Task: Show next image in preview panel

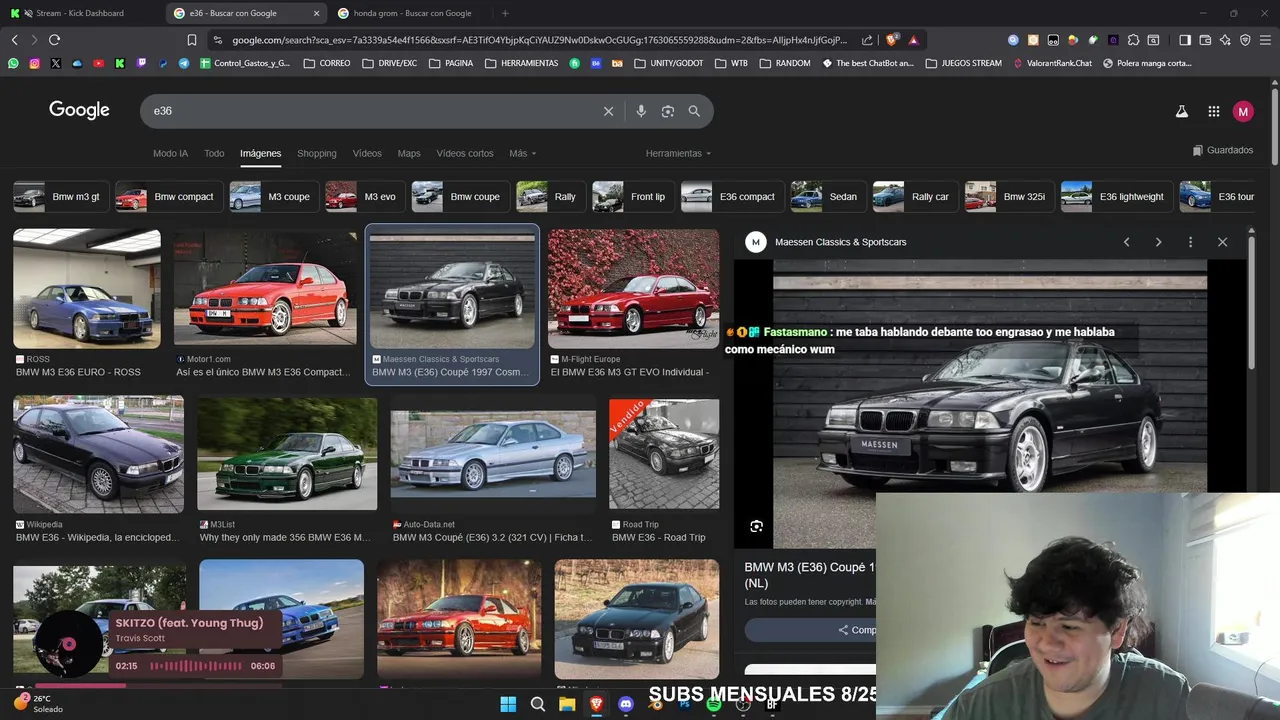Action: coord(1158,242)
